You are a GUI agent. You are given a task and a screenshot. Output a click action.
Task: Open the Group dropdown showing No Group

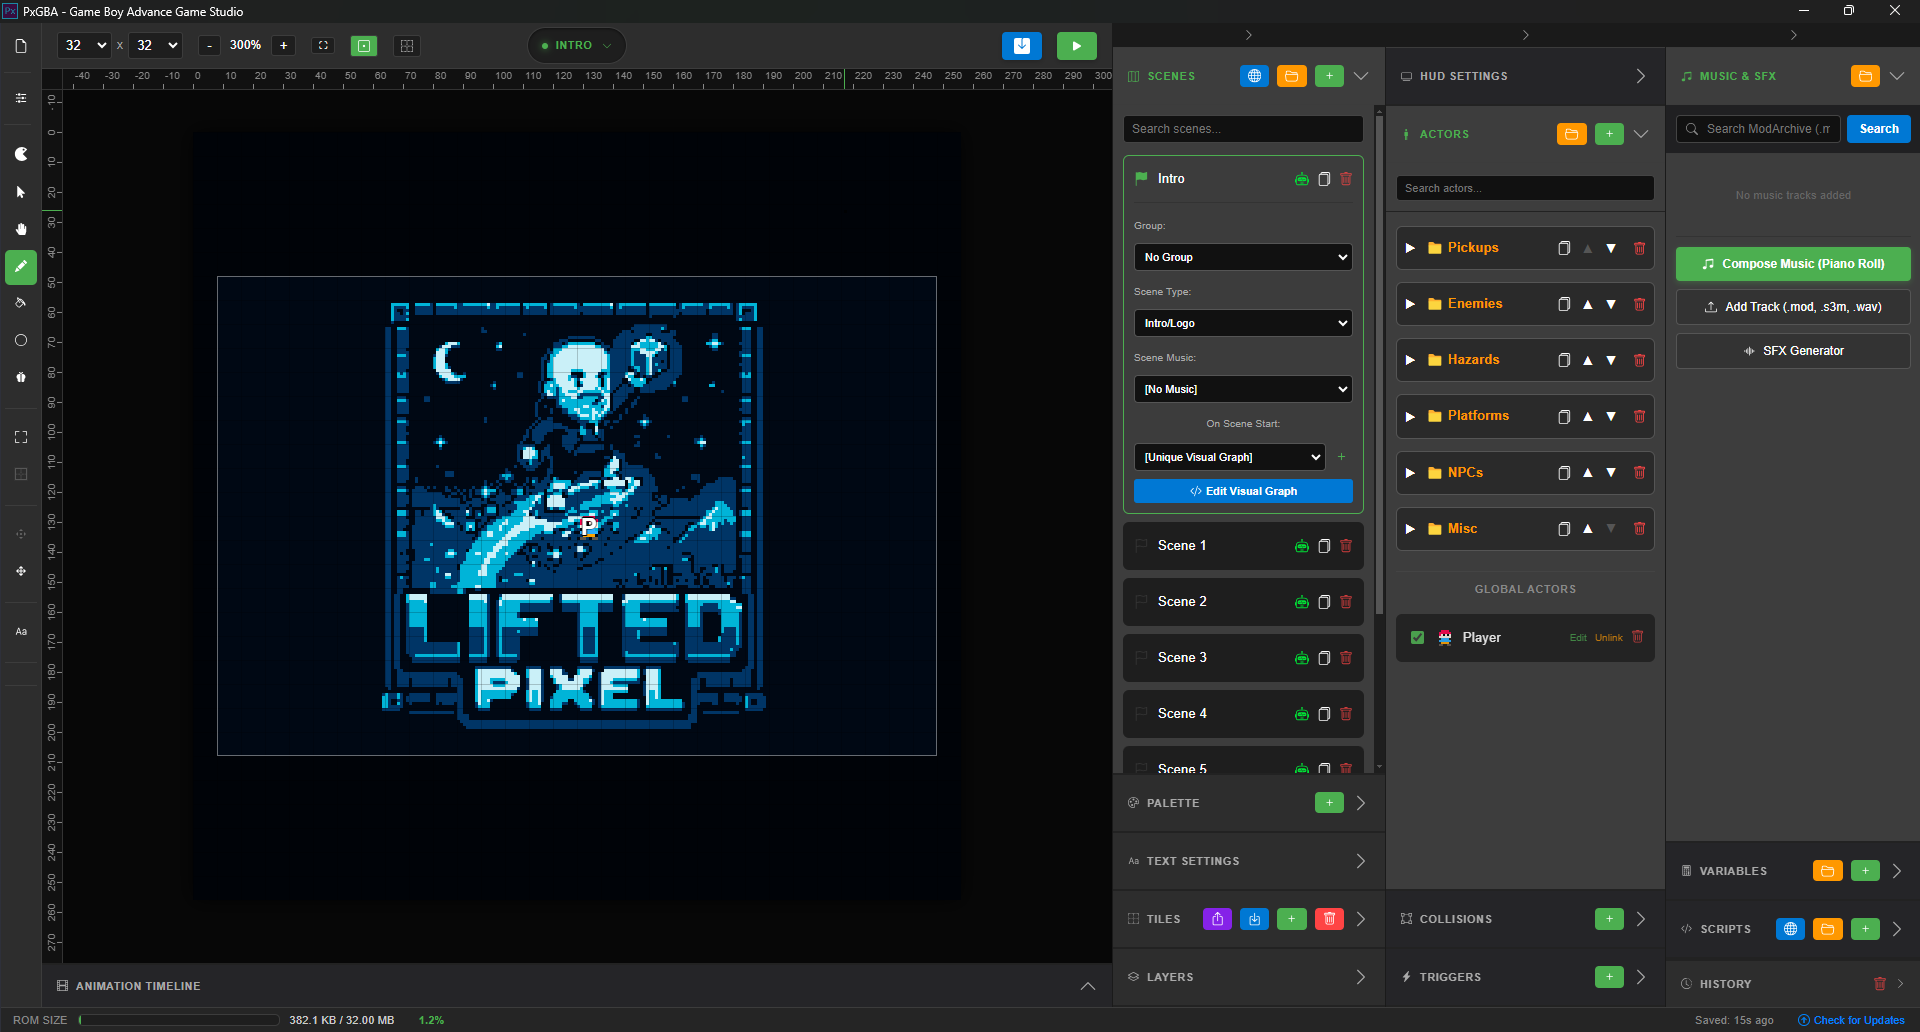point(1243,257)
